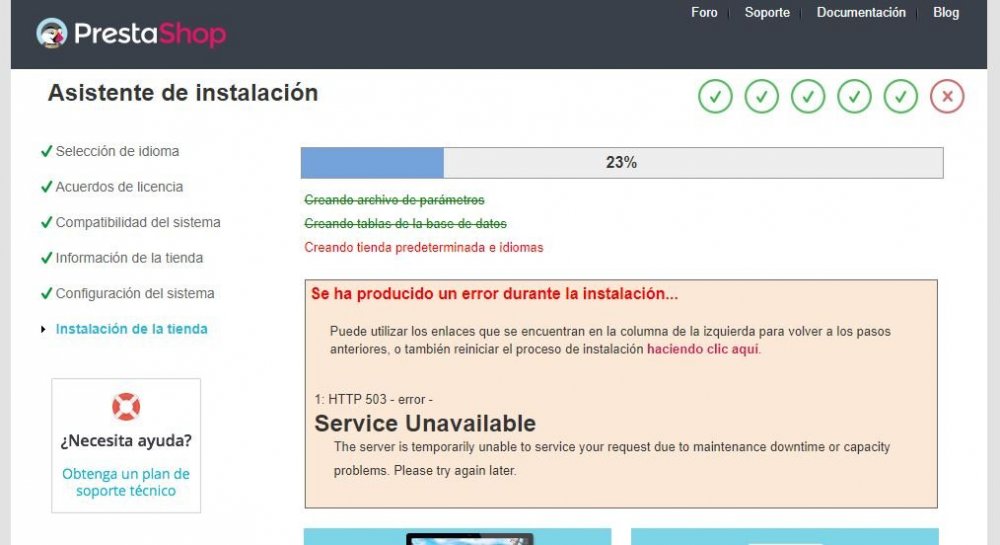Click the 23% installation progress bar
Screen dimensions: 1000x545
[x=622, y=163]
